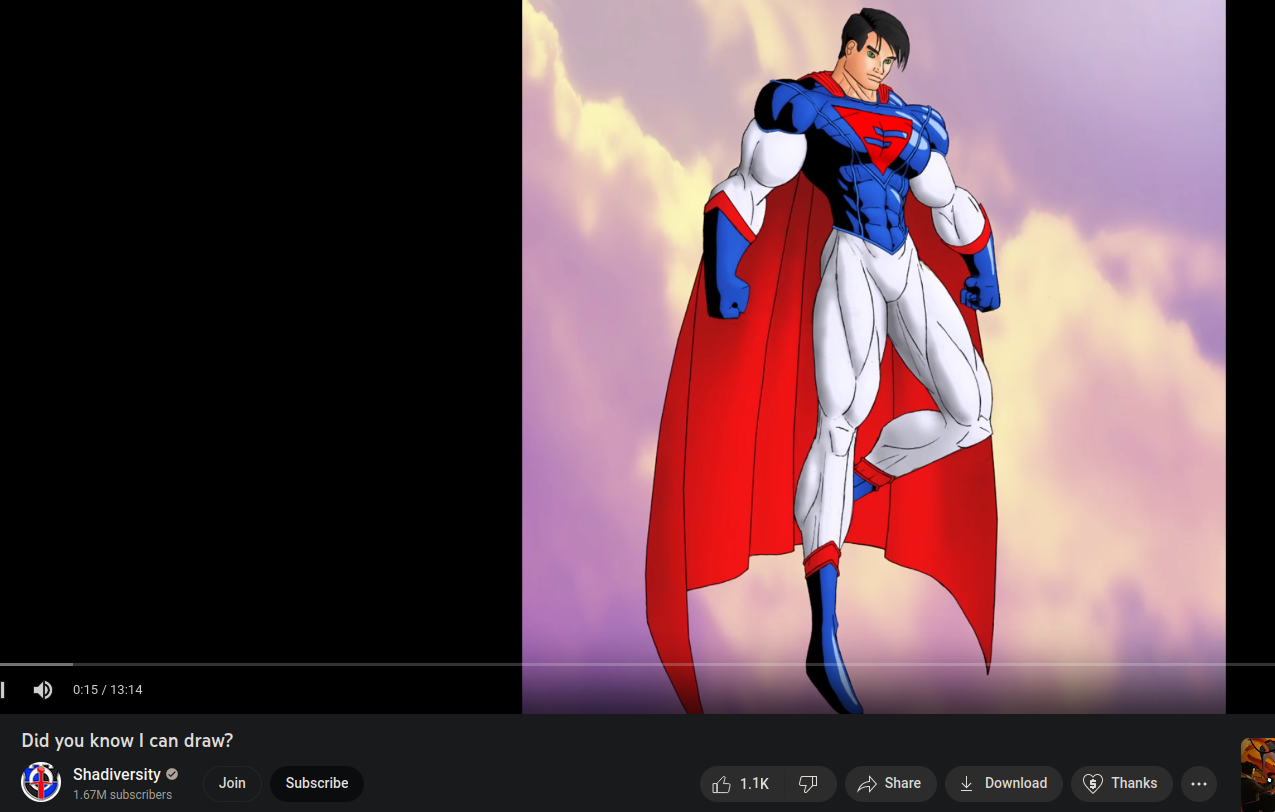
Task: Mute the video volume speaker icon
Action: [42, 690]
